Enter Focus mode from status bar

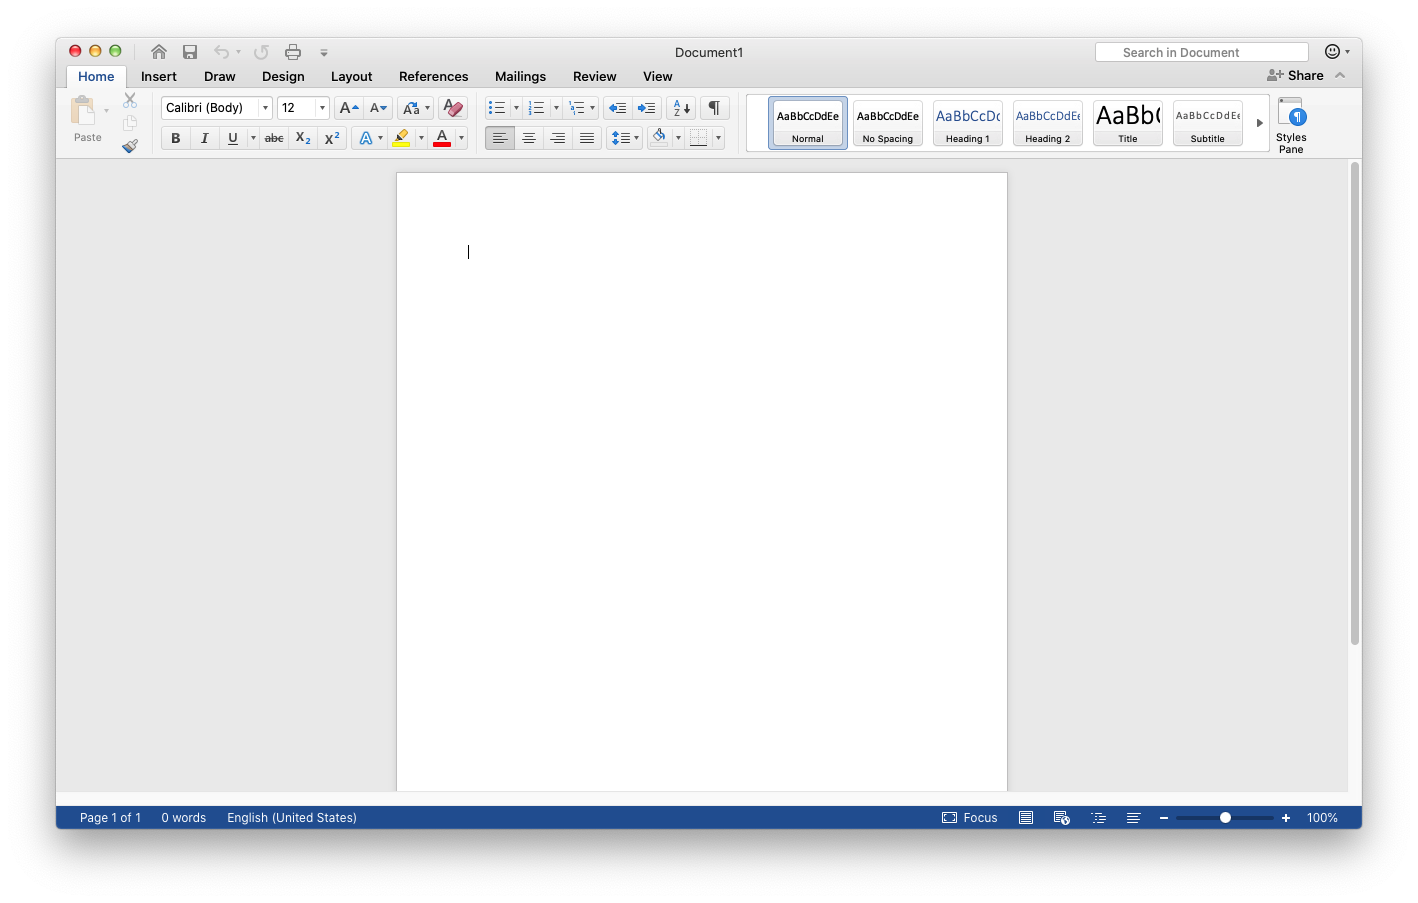click(x=970, y=818)
